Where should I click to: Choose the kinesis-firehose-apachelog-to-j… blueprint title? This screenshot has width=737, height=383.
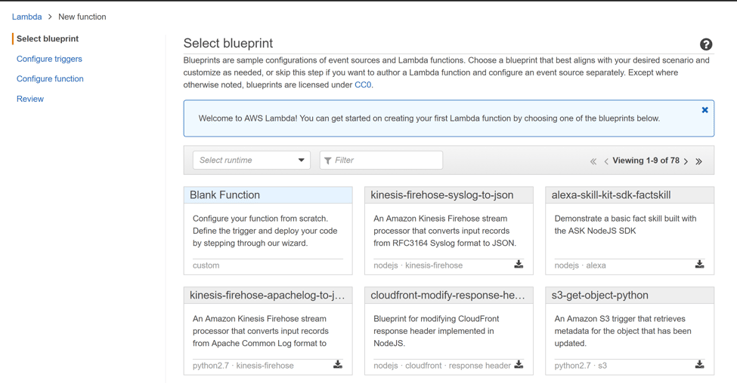tap(267, 295)
